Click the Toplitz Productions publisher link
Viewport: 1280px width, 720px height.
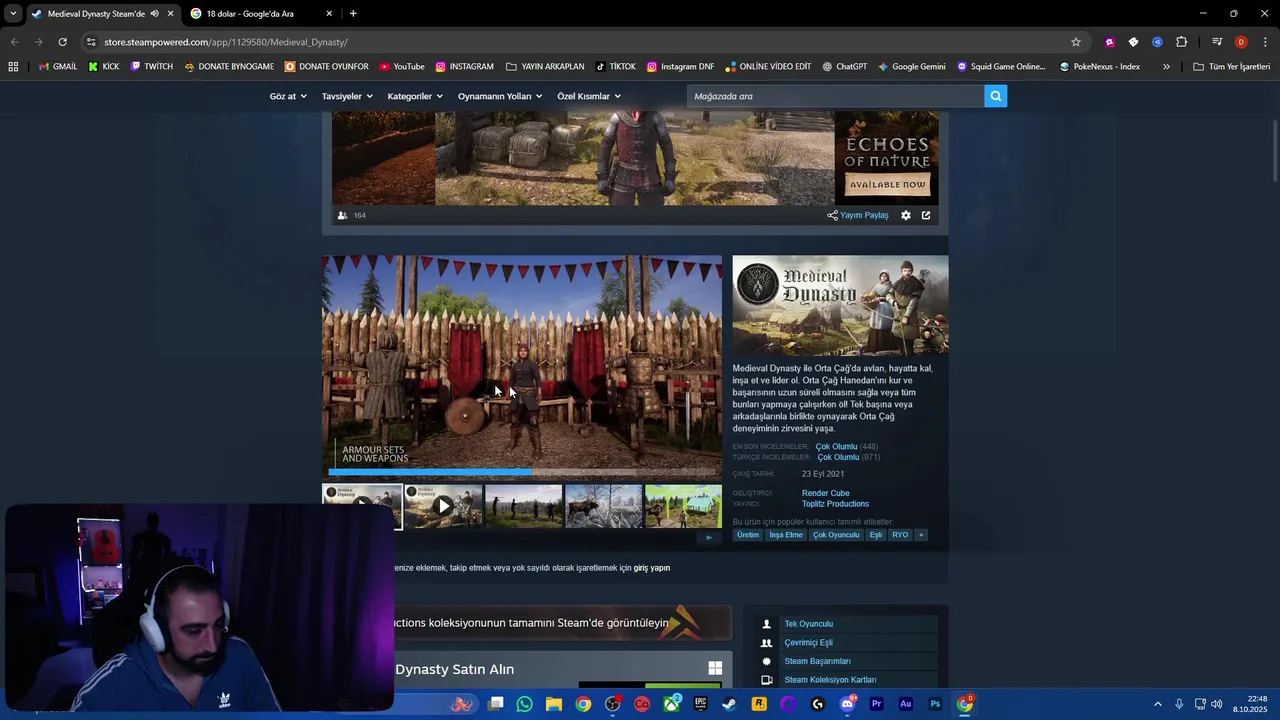835,504
